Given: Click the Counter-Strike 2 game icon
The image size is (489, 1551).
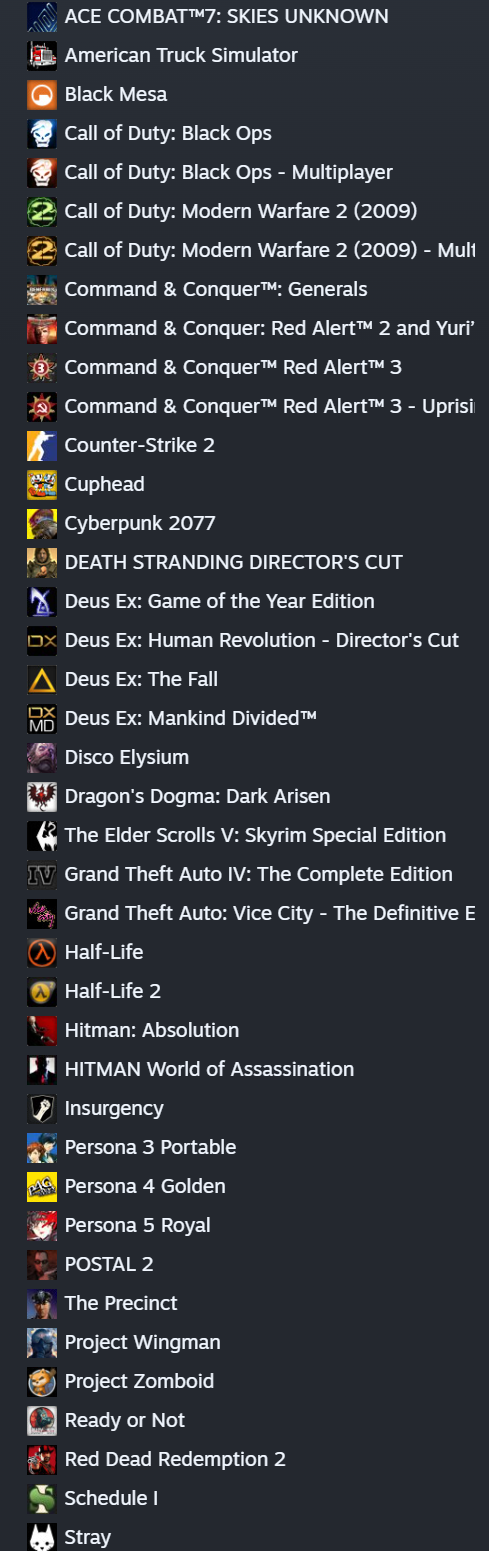Looking at the screenshot, I should 42,446.
